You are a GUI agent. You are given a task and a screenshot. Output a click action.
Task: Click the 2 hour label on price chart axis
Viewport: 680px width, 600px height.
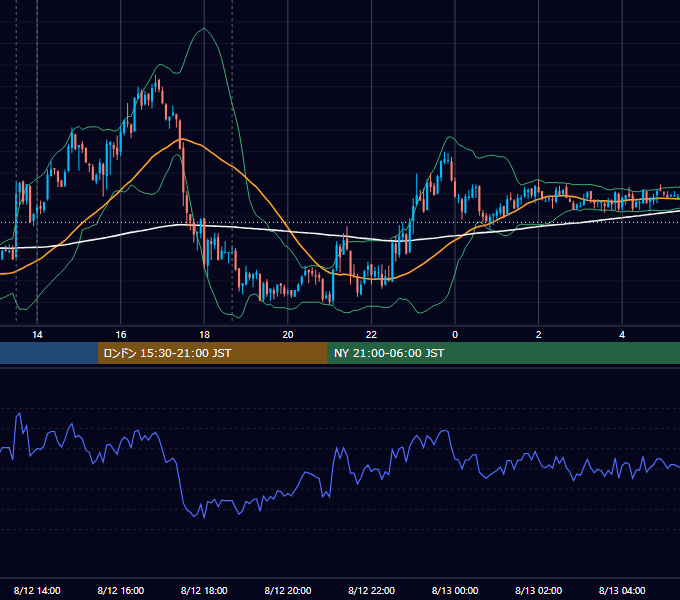539,335
